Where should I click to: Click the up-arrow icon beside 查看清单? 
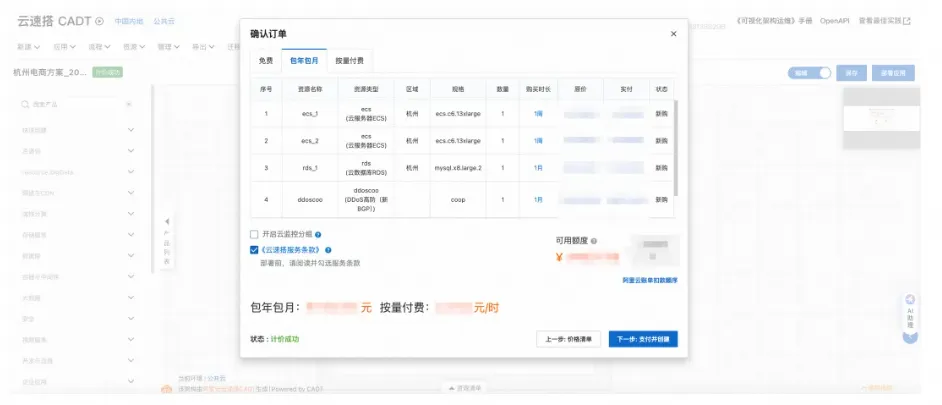[x=451, y=389]
